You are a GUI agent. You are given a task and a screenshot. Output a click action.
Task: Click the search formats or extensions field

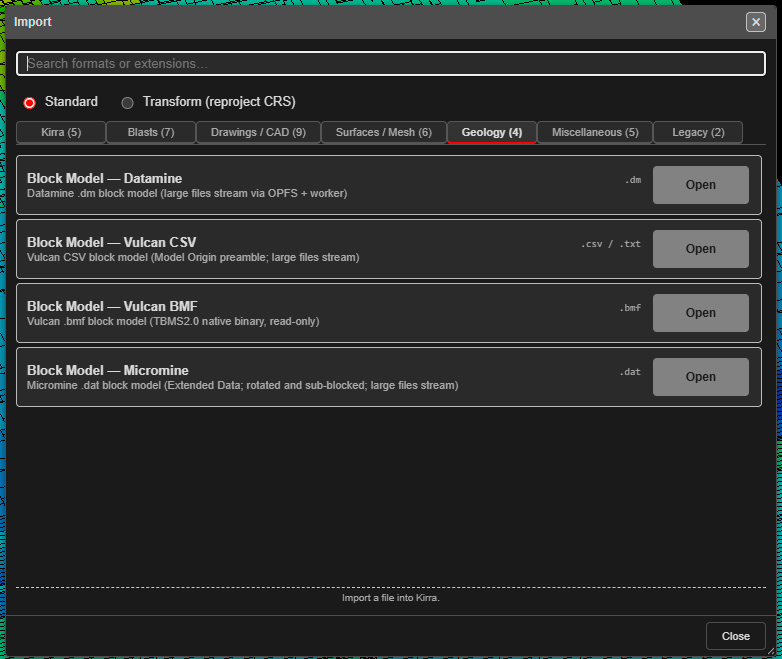click(x=391, y=63)
